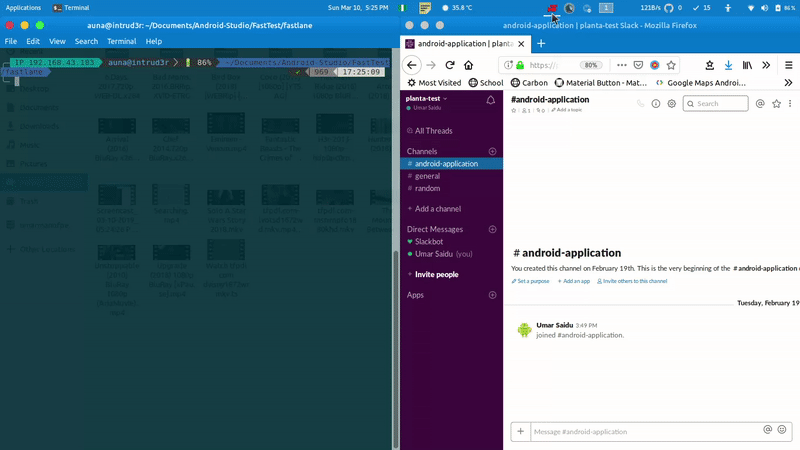
Task: Close the android-application Firefox tab
Action: pos(521,44)
